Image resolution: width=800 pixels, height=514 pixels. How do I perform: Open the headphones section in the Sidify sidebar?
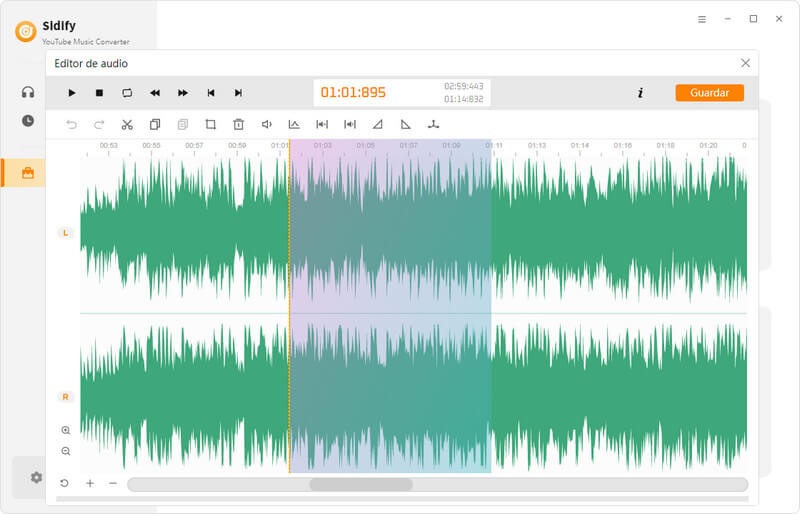point(28,92)
